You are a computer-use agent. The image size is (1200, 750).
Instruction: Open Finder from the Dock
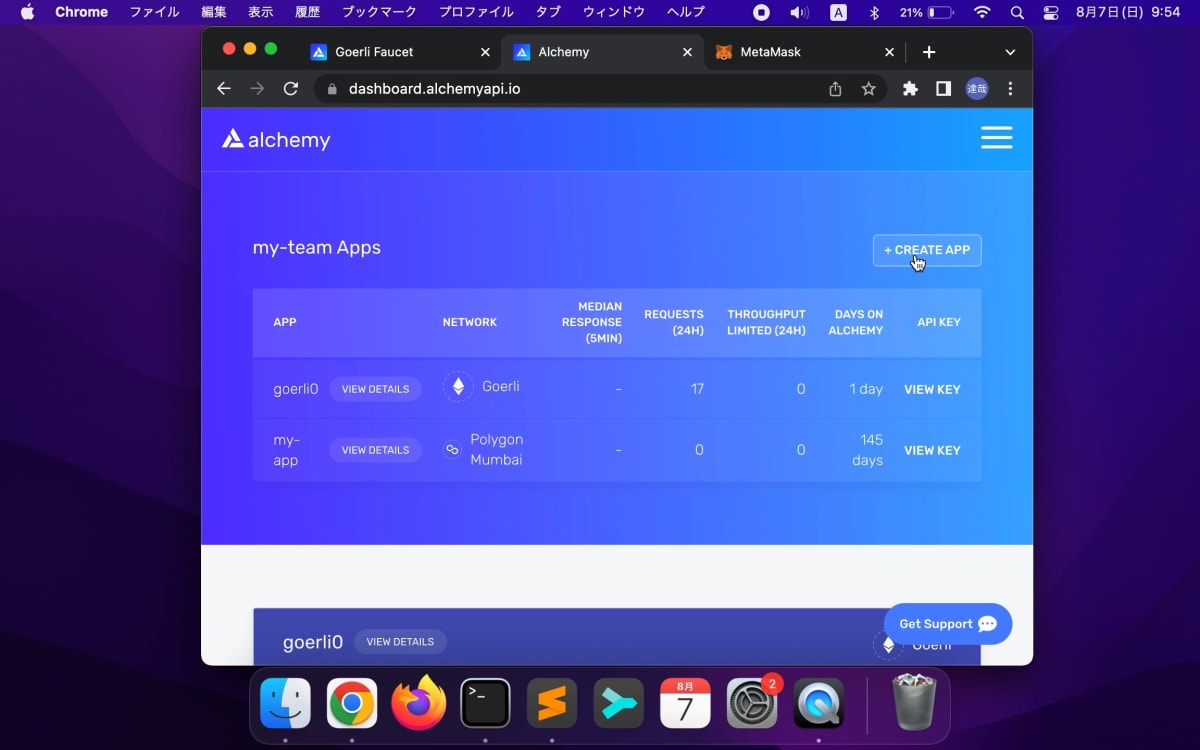285,704
